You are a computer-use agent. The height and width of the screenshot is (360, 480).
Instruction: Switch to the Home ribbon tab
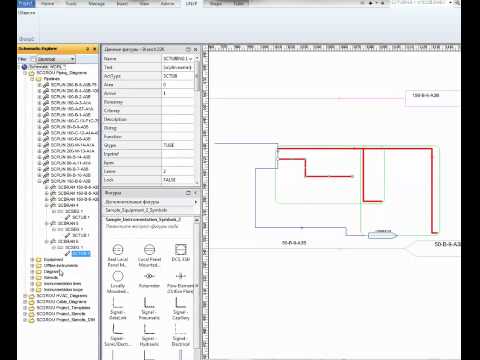click(47, 4)
